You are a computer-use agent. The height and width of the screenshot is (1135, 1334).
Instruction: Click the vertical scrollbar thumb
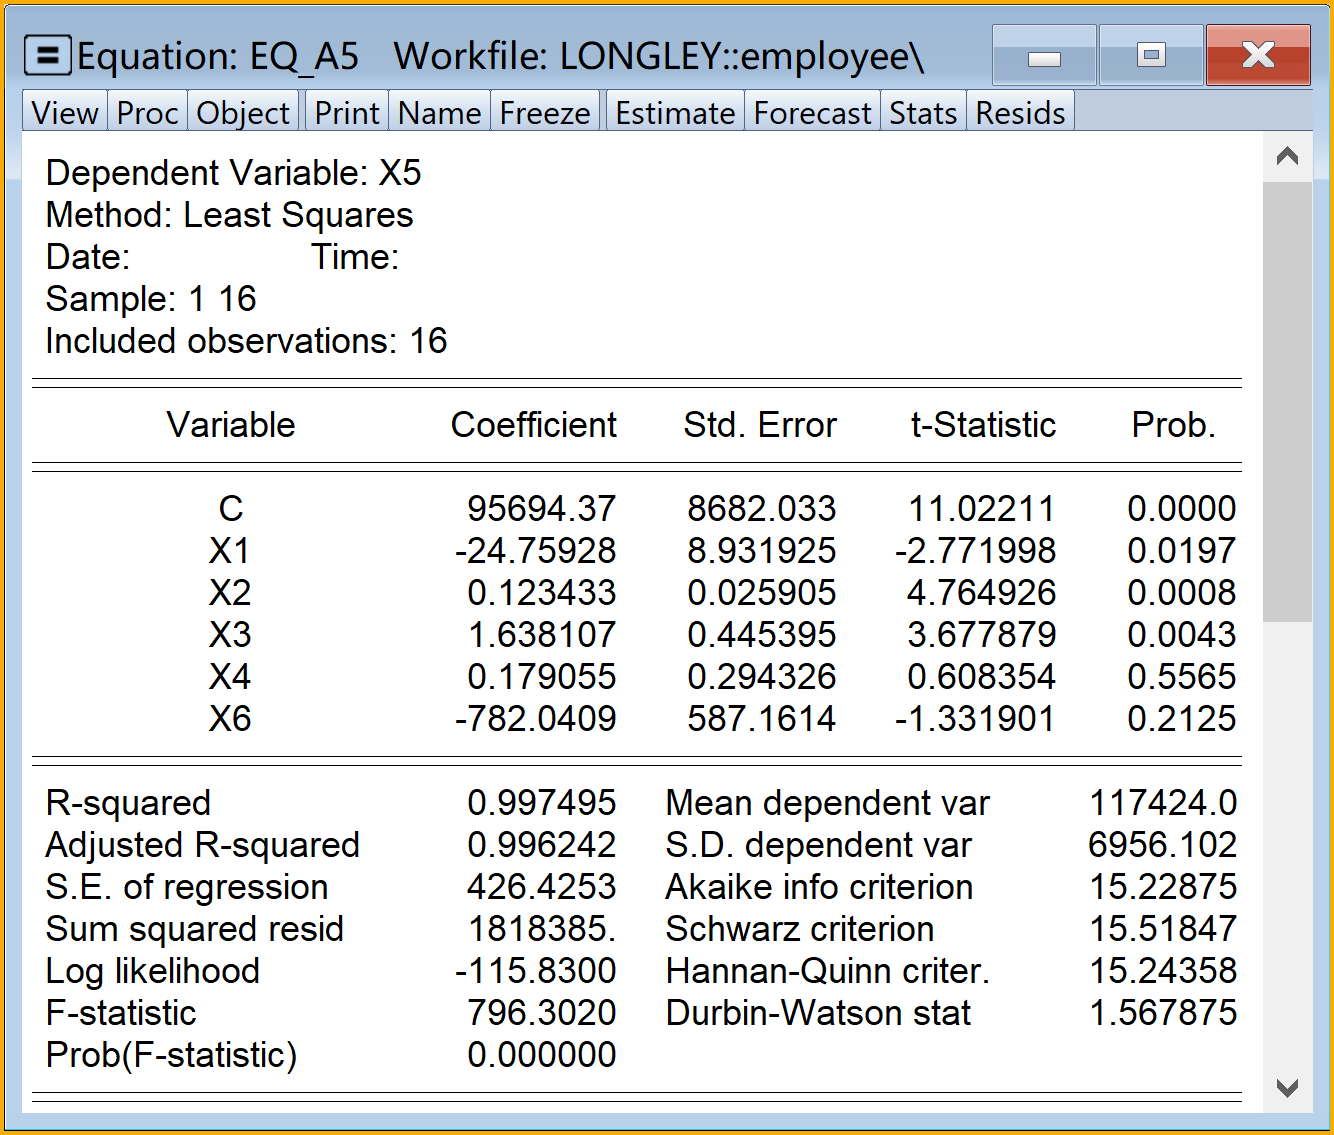1287,400
